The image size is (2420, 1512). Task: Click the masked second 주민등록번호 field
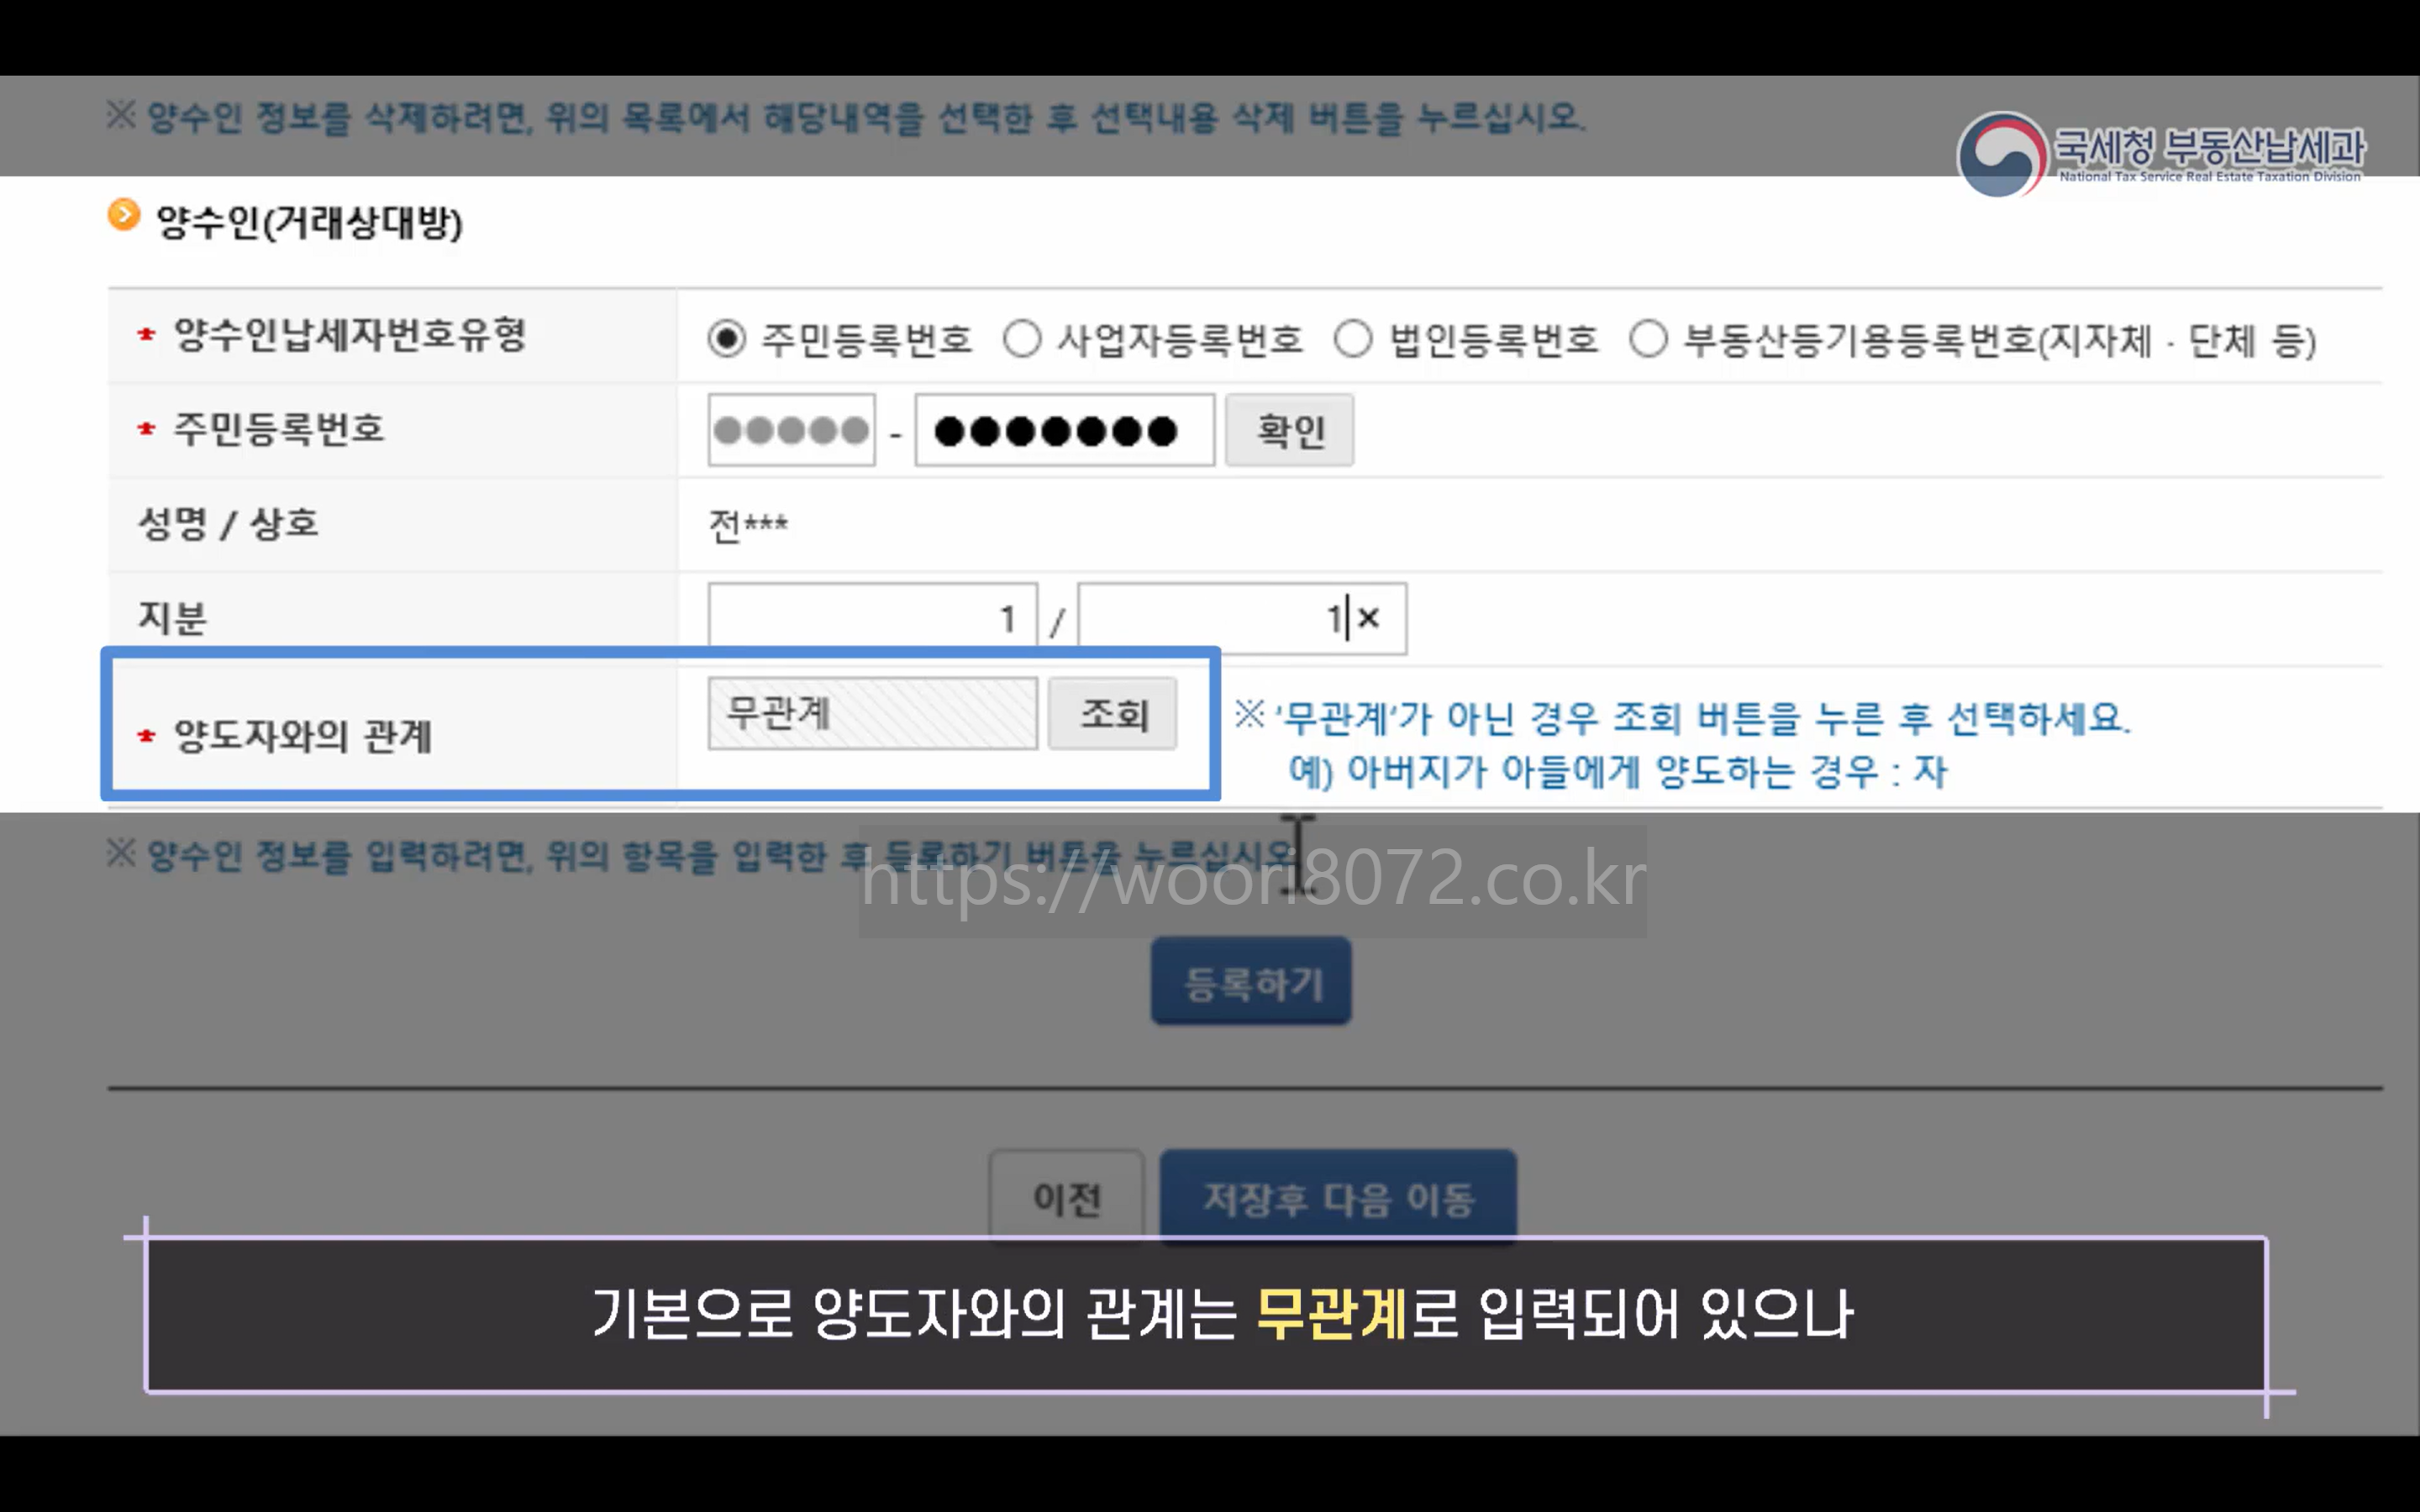1064,430
